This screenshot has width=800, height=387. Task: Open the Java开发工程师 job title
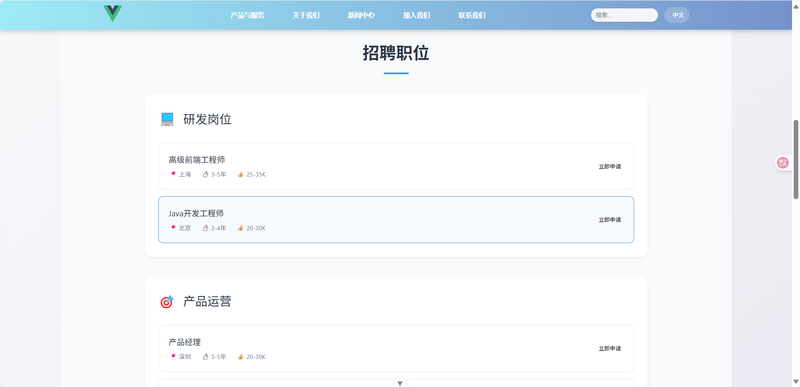coord(196,214)
